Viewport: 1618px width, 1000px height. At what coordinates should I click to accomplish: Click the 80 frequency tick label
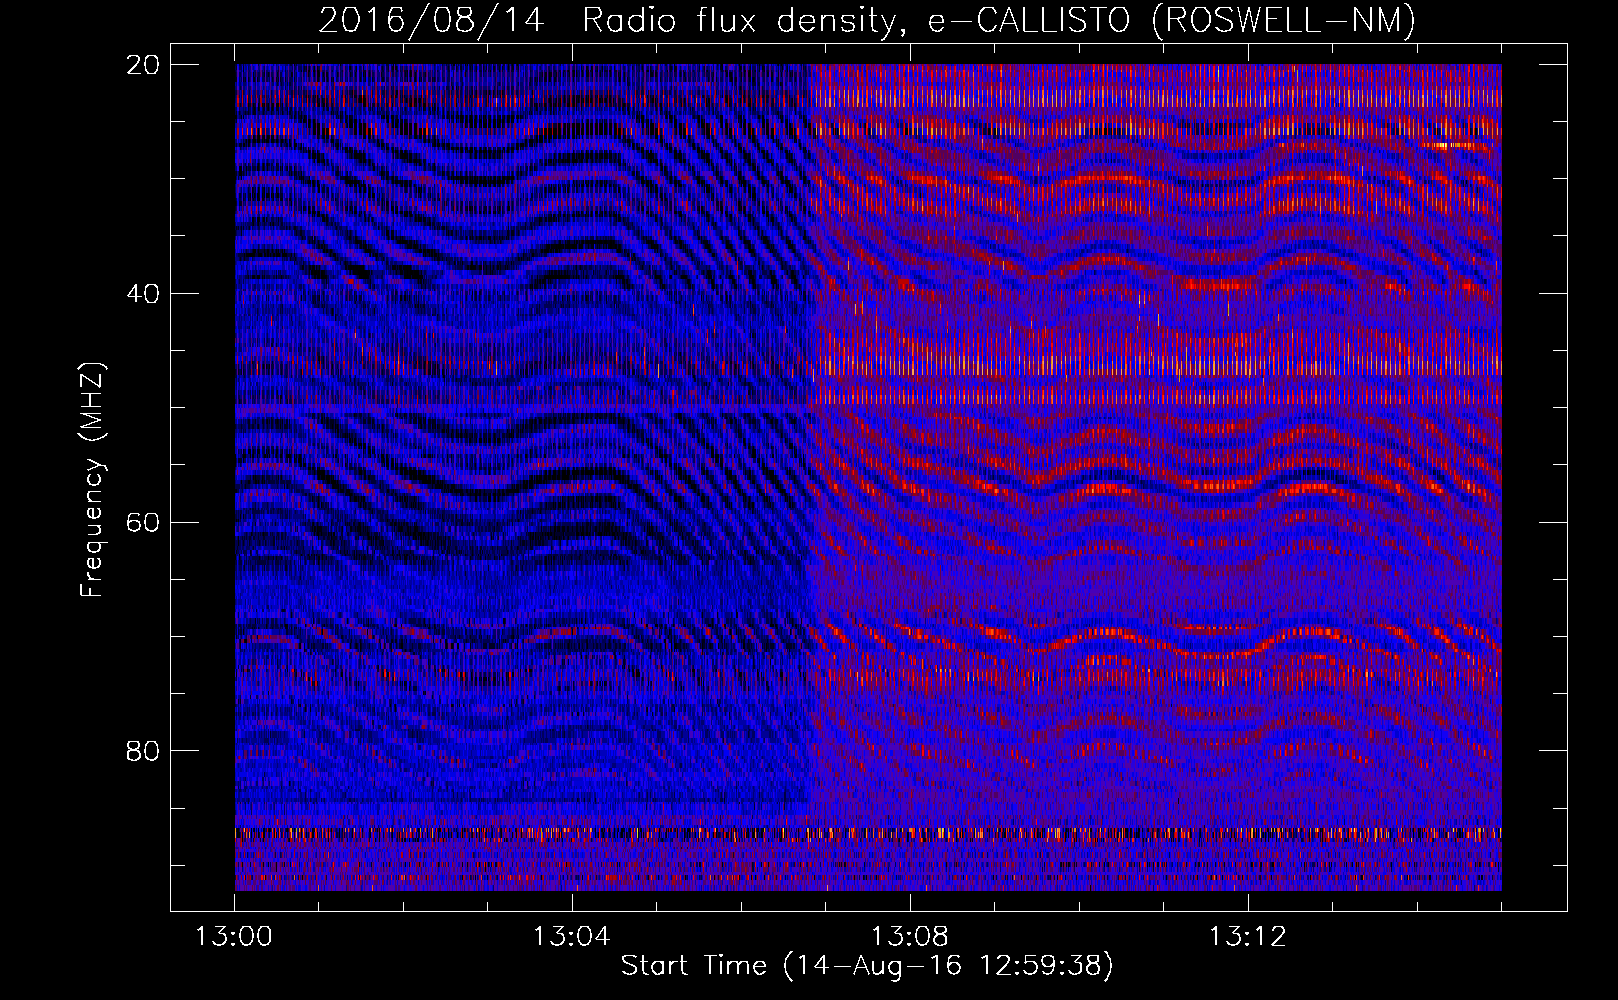click(x=143, y=751)
